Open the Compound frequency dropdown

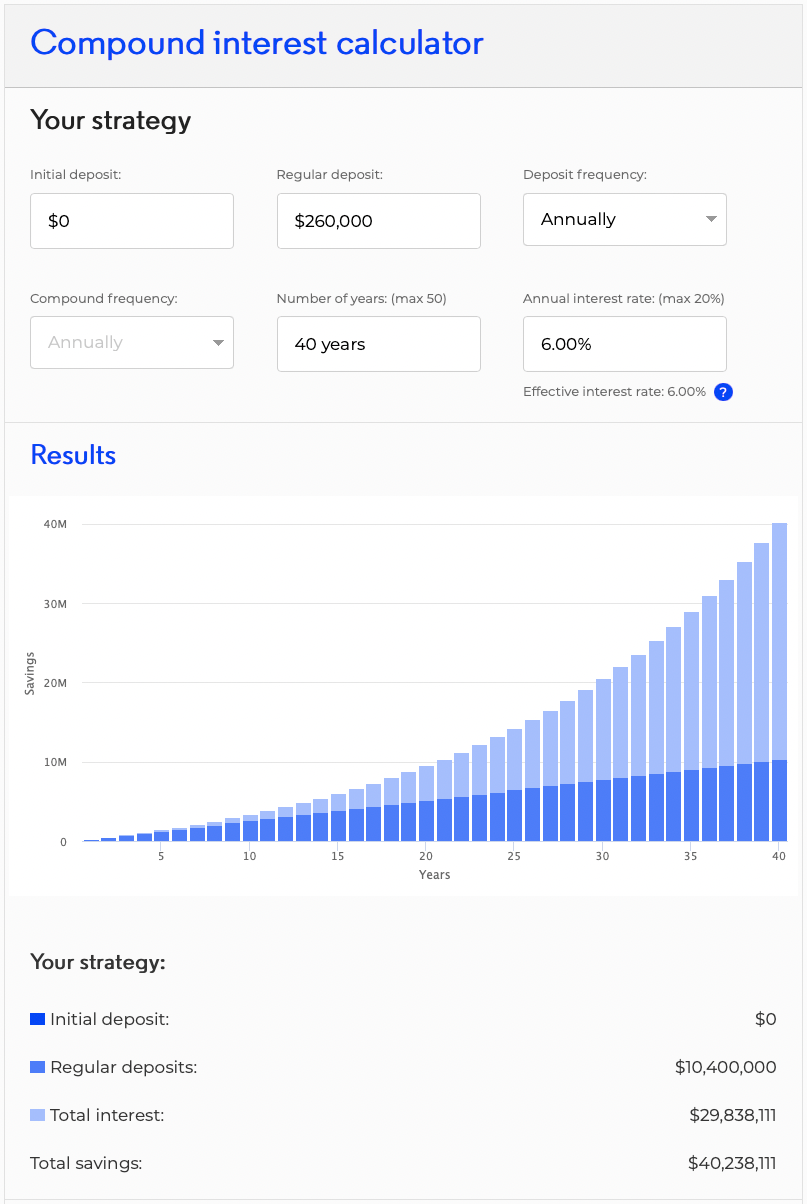tap(132, 342)
